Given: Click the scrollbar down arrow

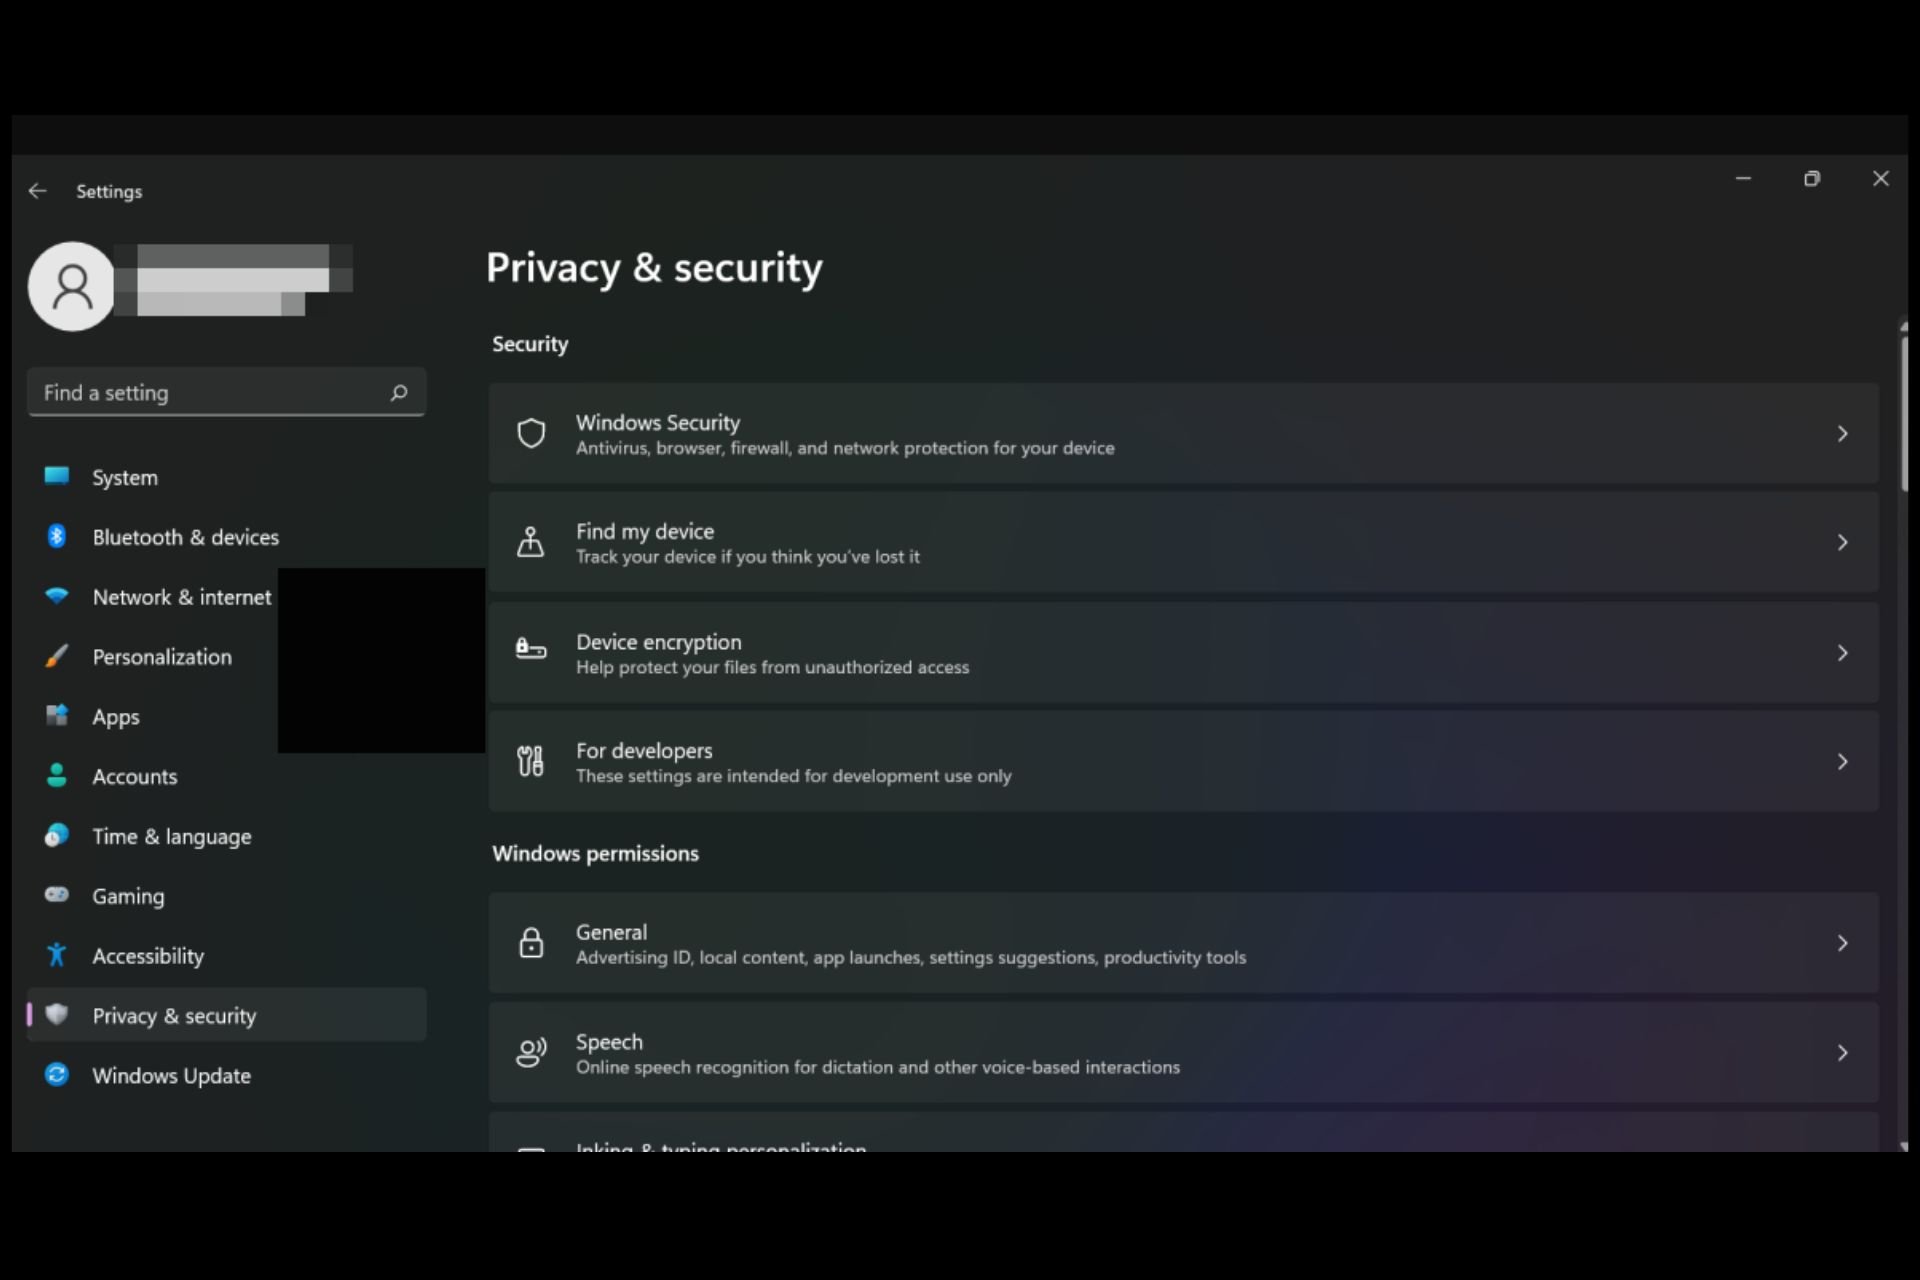Looking at the screenshot, I should (1904, 1146).
